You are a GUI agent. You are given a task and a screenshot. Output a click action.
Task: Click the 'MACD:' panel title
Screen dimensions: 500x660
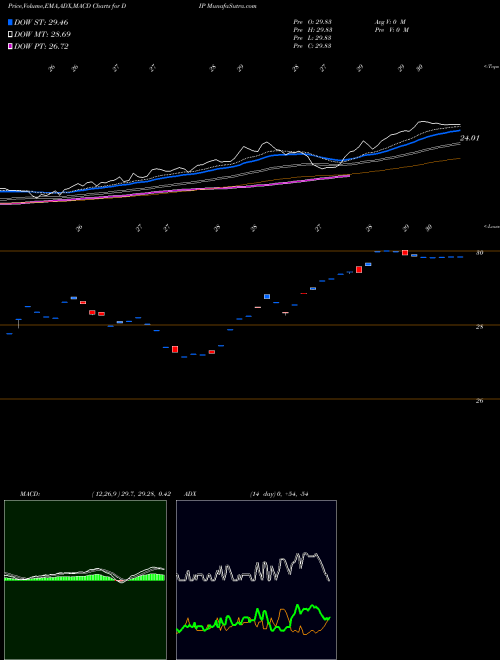(29, 494)
